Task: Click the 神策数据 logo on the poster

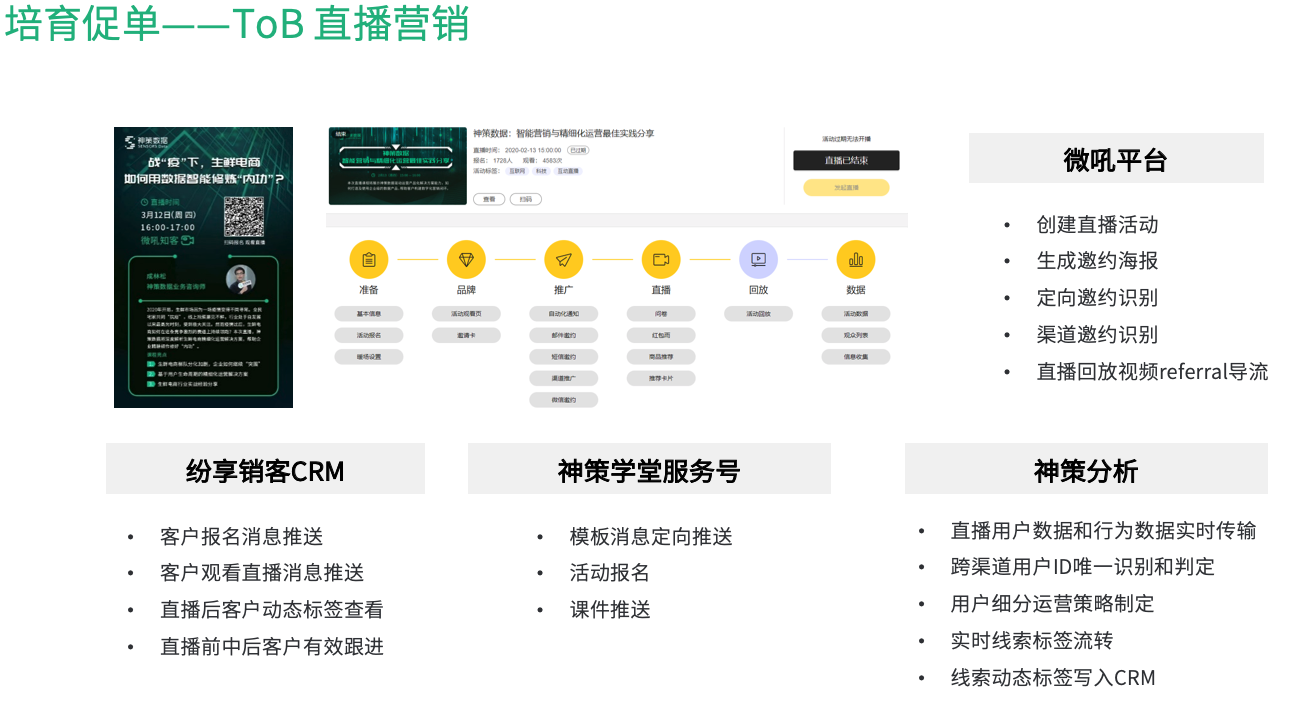Action: click(x=145, y=141)
